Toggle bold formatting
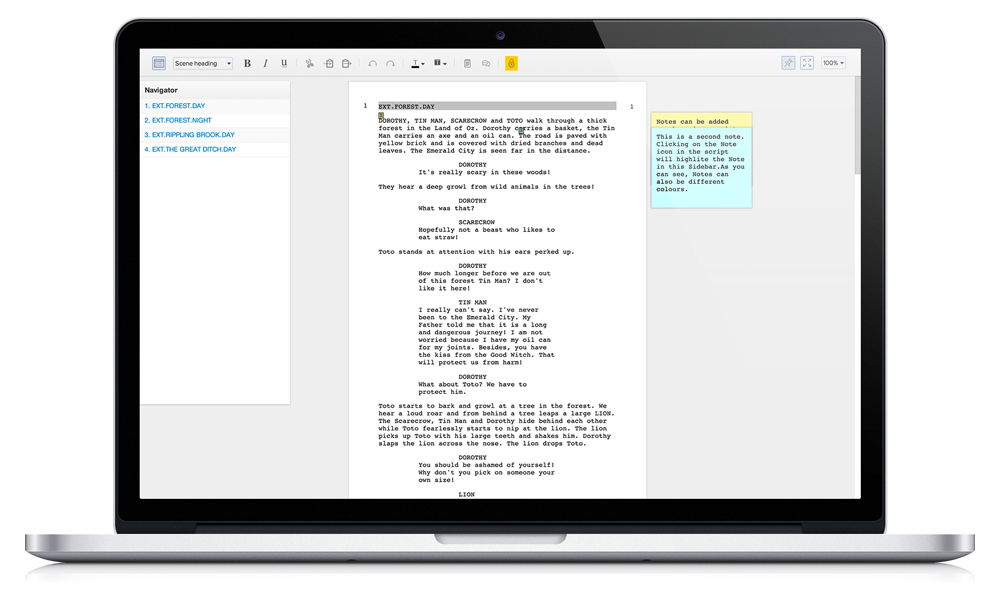Screen dimensions: 1000x600 [x=248, y=63]
